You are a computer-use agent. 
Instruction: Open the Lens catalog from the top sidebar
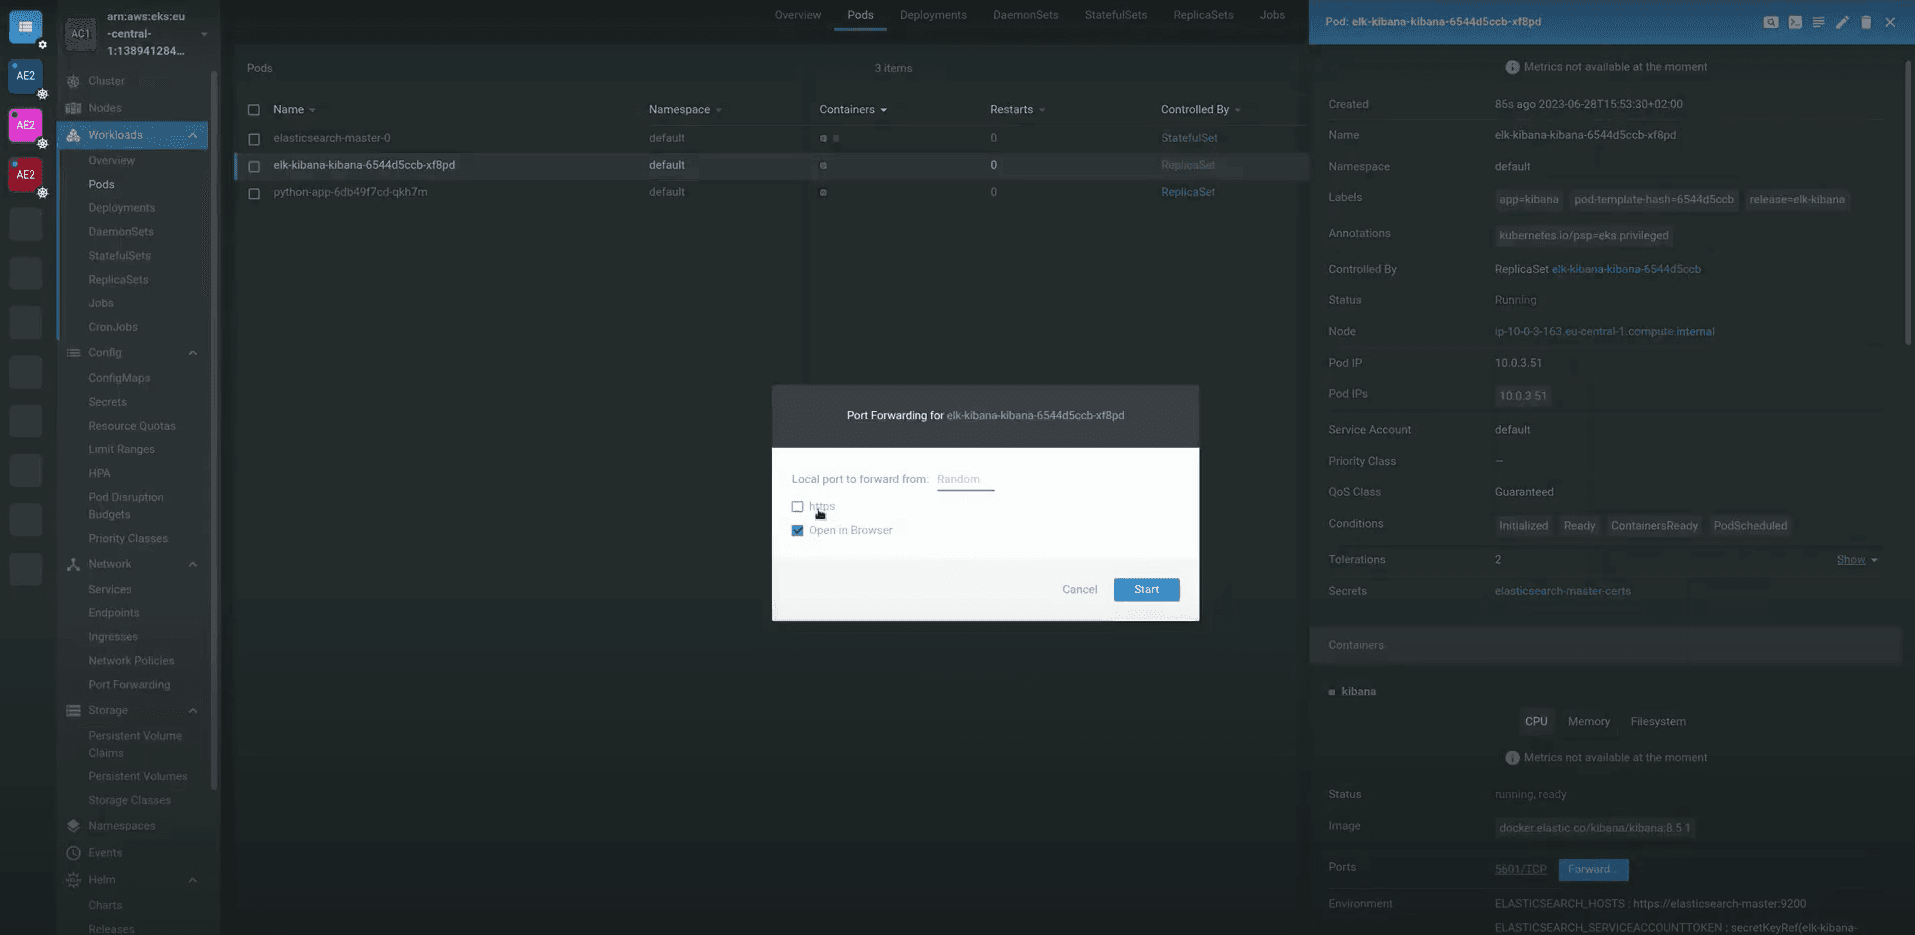pos(25,26)
